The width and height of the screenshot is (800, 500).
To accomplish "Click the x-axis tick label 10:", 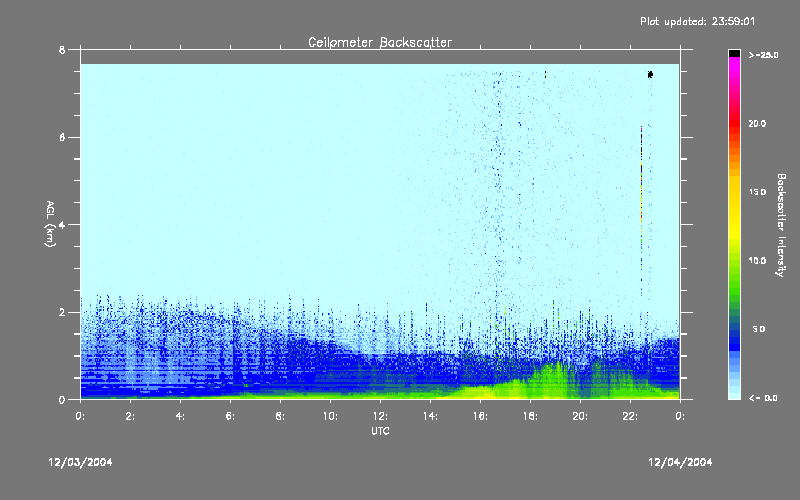I will (x=330, y=416).
